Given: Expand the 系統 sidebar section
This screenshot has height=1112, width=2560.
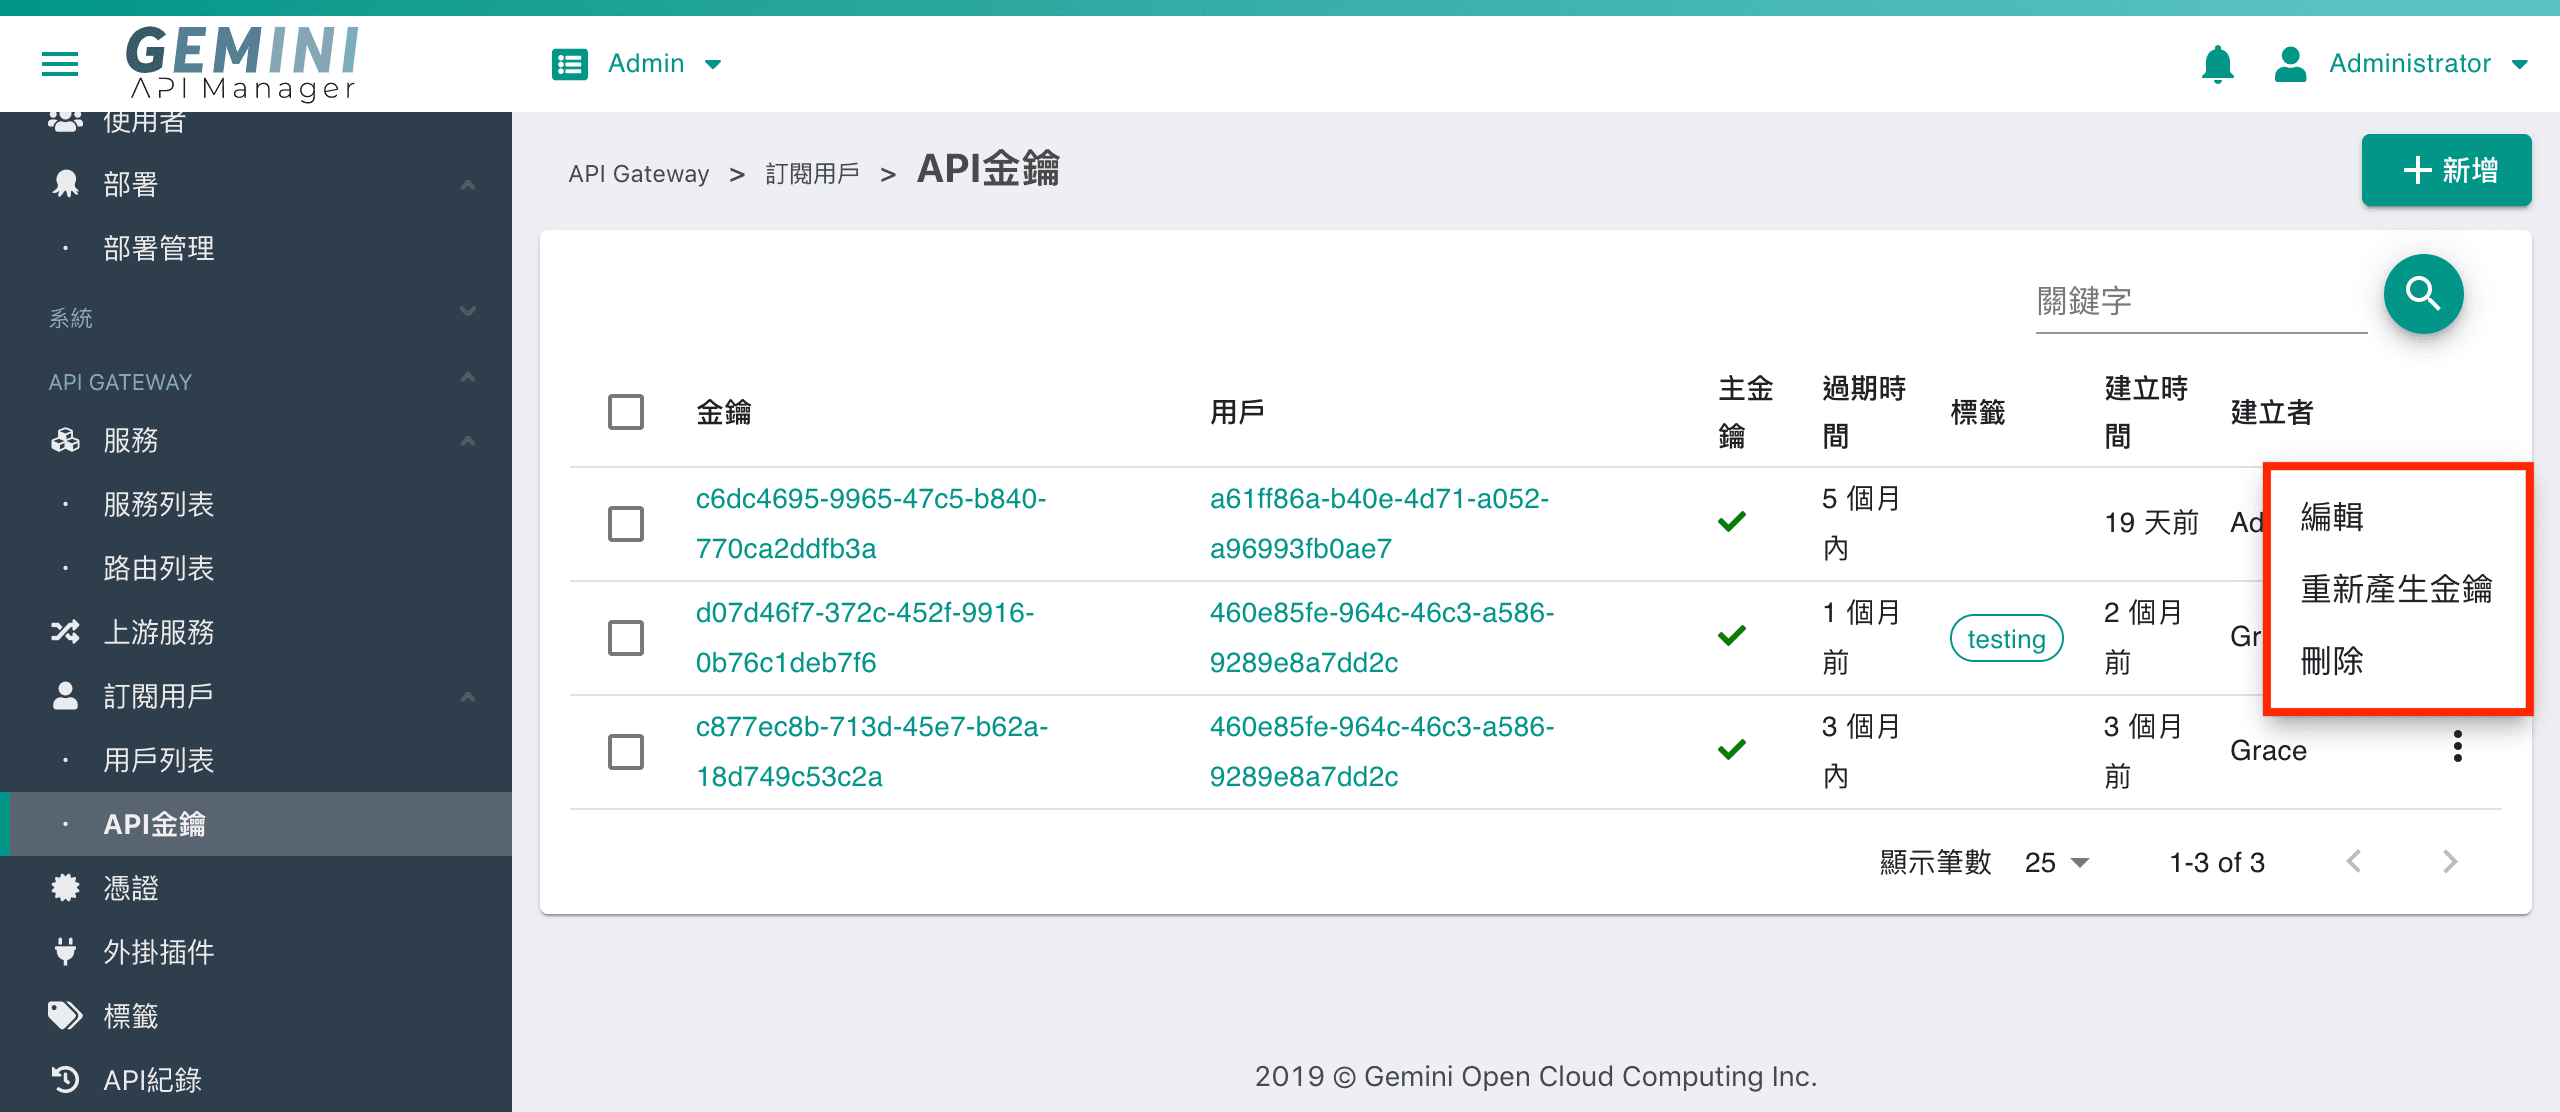Looking at the screenshot, I should point(467,312).
